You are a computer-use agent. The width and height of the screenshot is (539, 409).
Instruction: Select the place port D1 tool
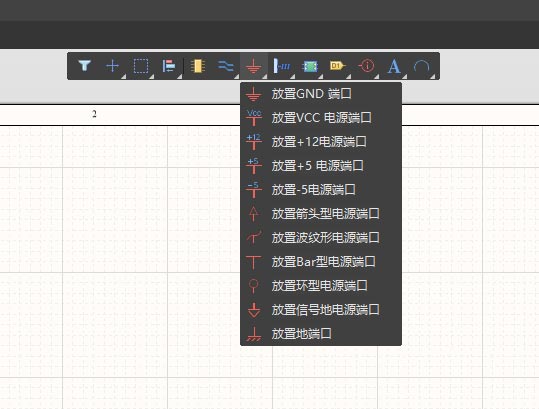[337, 65]
